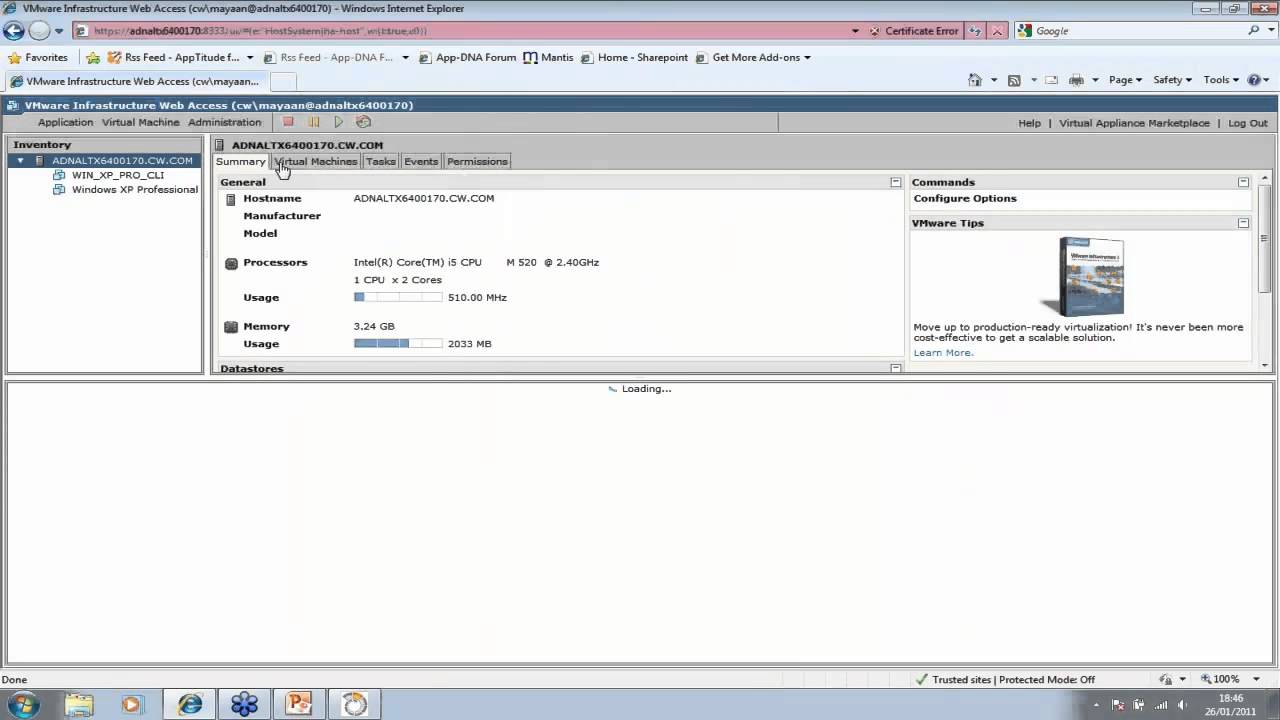
Task: Click the Refresh icon next to Certificate Error
Action: (x=975, y=31)
